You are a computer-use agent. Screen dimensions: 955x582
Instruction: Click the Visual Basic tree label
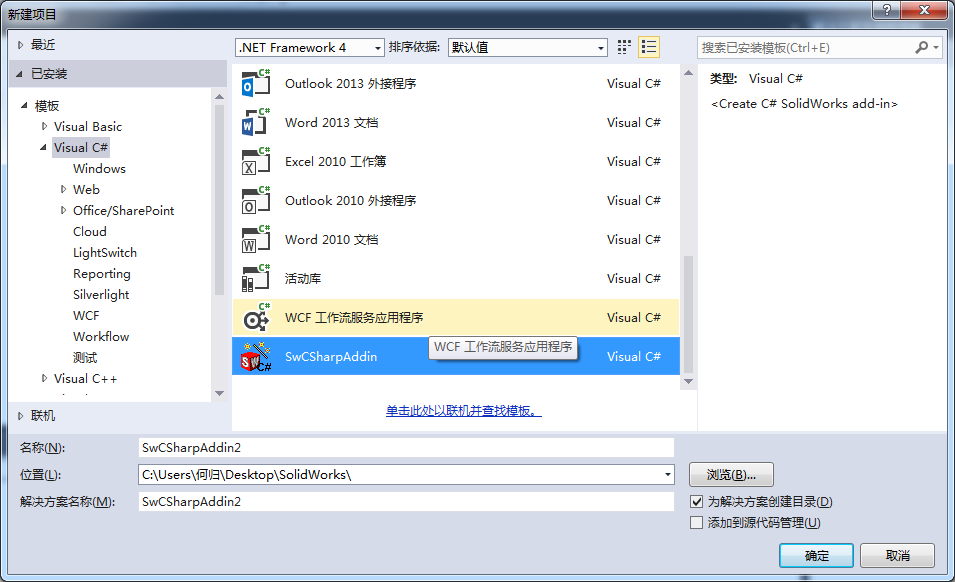88,127
